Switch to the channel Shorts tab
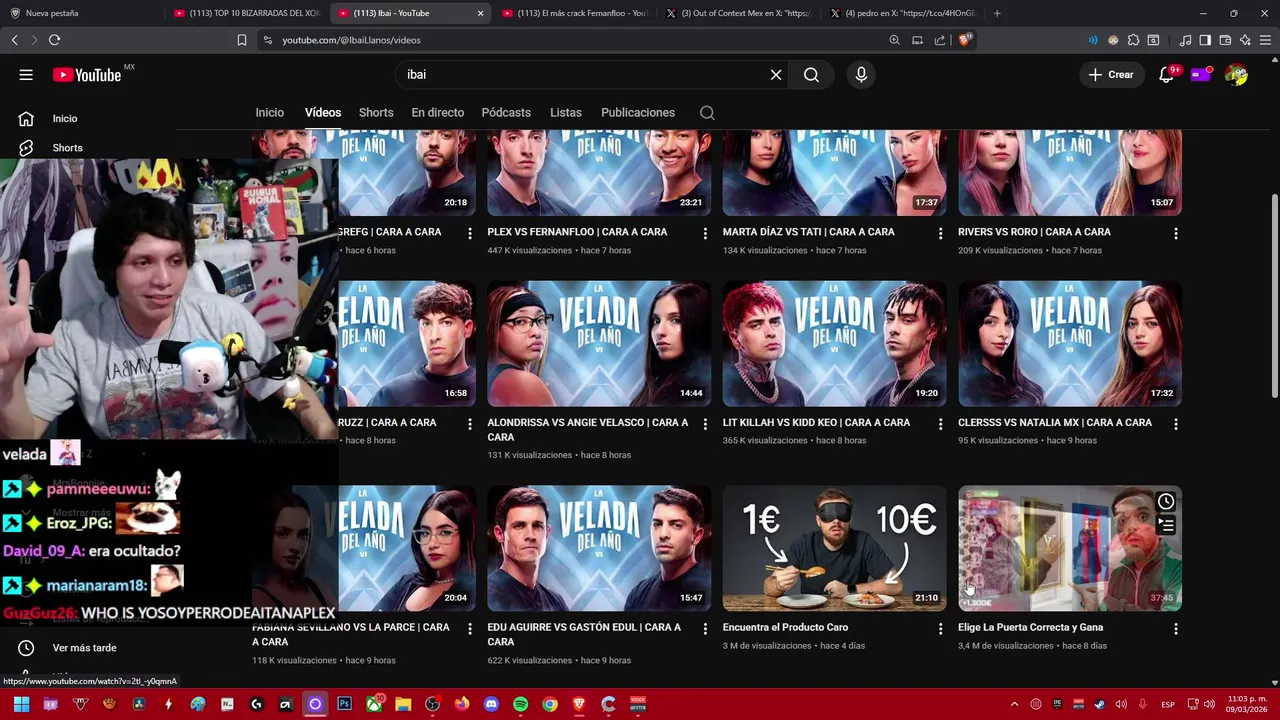The height and width of the screenshot is (720, 1280). (x=376, y=113)
